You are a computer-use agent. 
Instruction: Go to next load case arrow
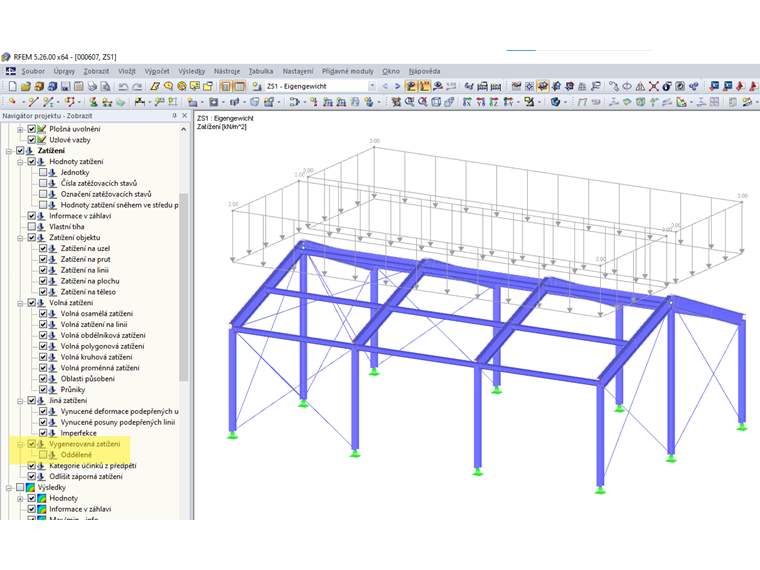pos(397,86)
